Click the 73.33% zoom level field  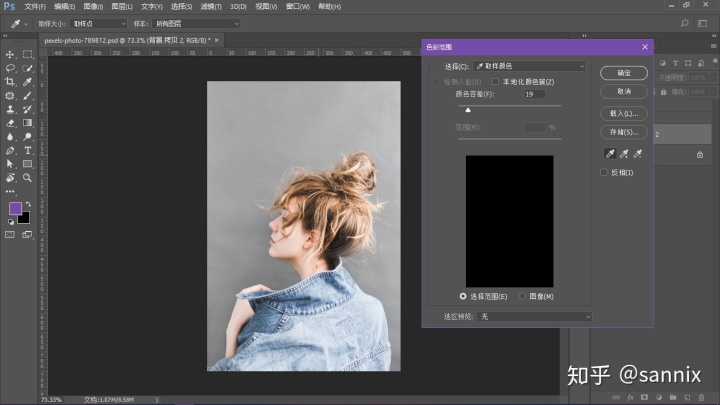(x=51, y=400)
